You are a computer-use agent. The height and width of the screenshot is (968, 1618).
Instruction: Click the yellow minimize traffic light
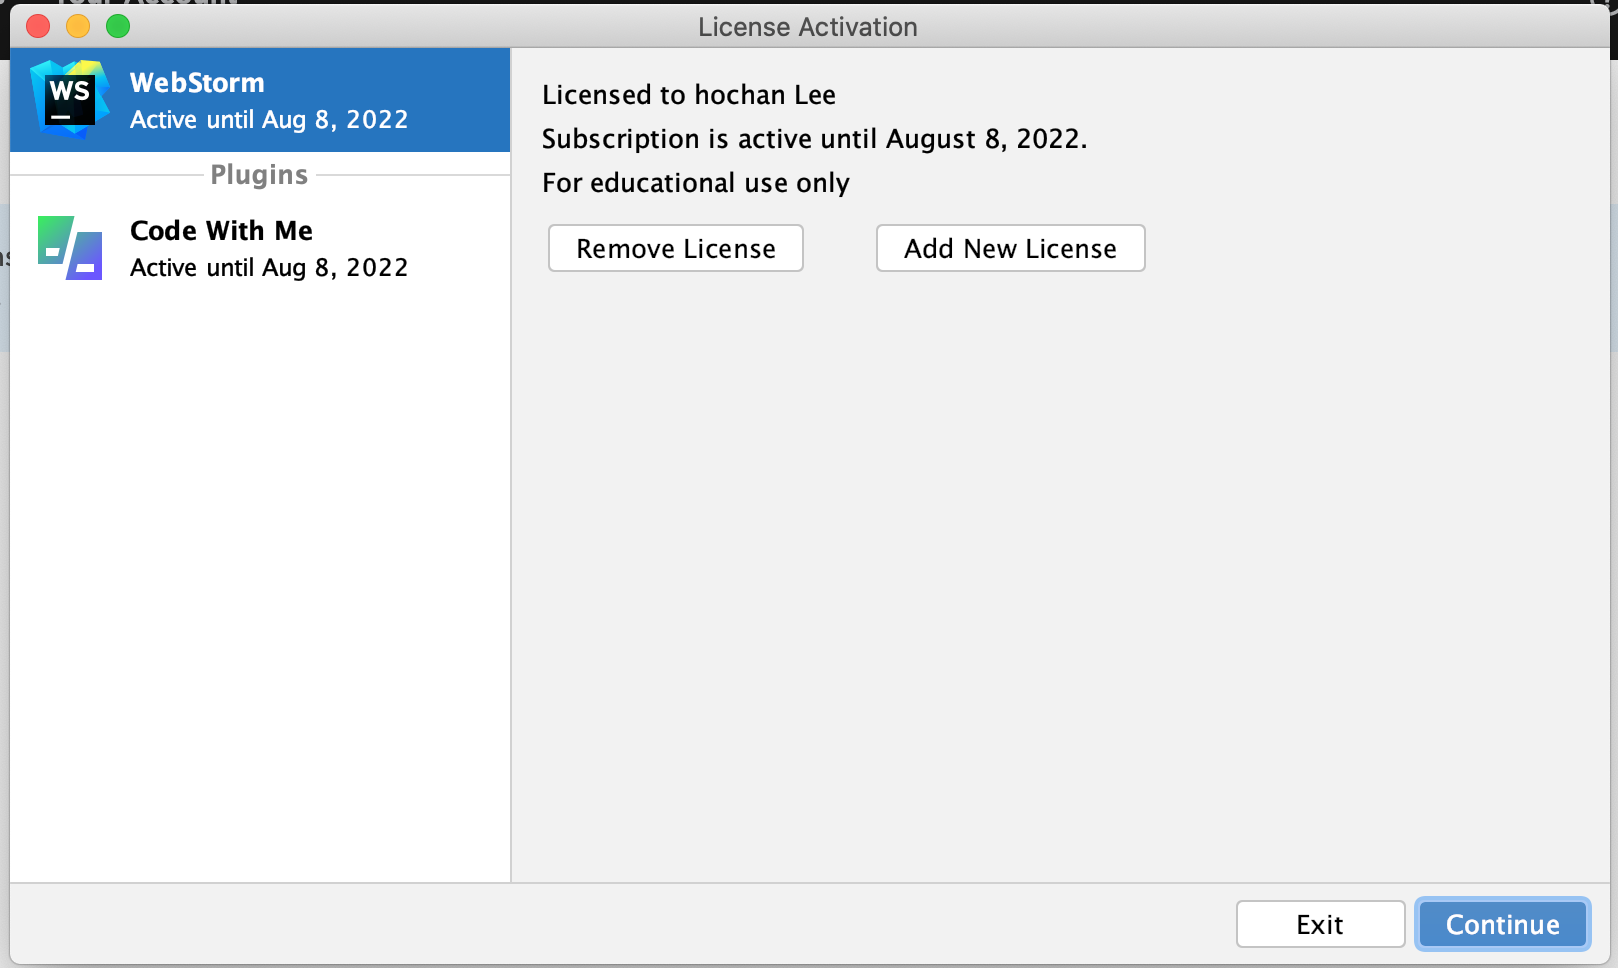(77, 26)
